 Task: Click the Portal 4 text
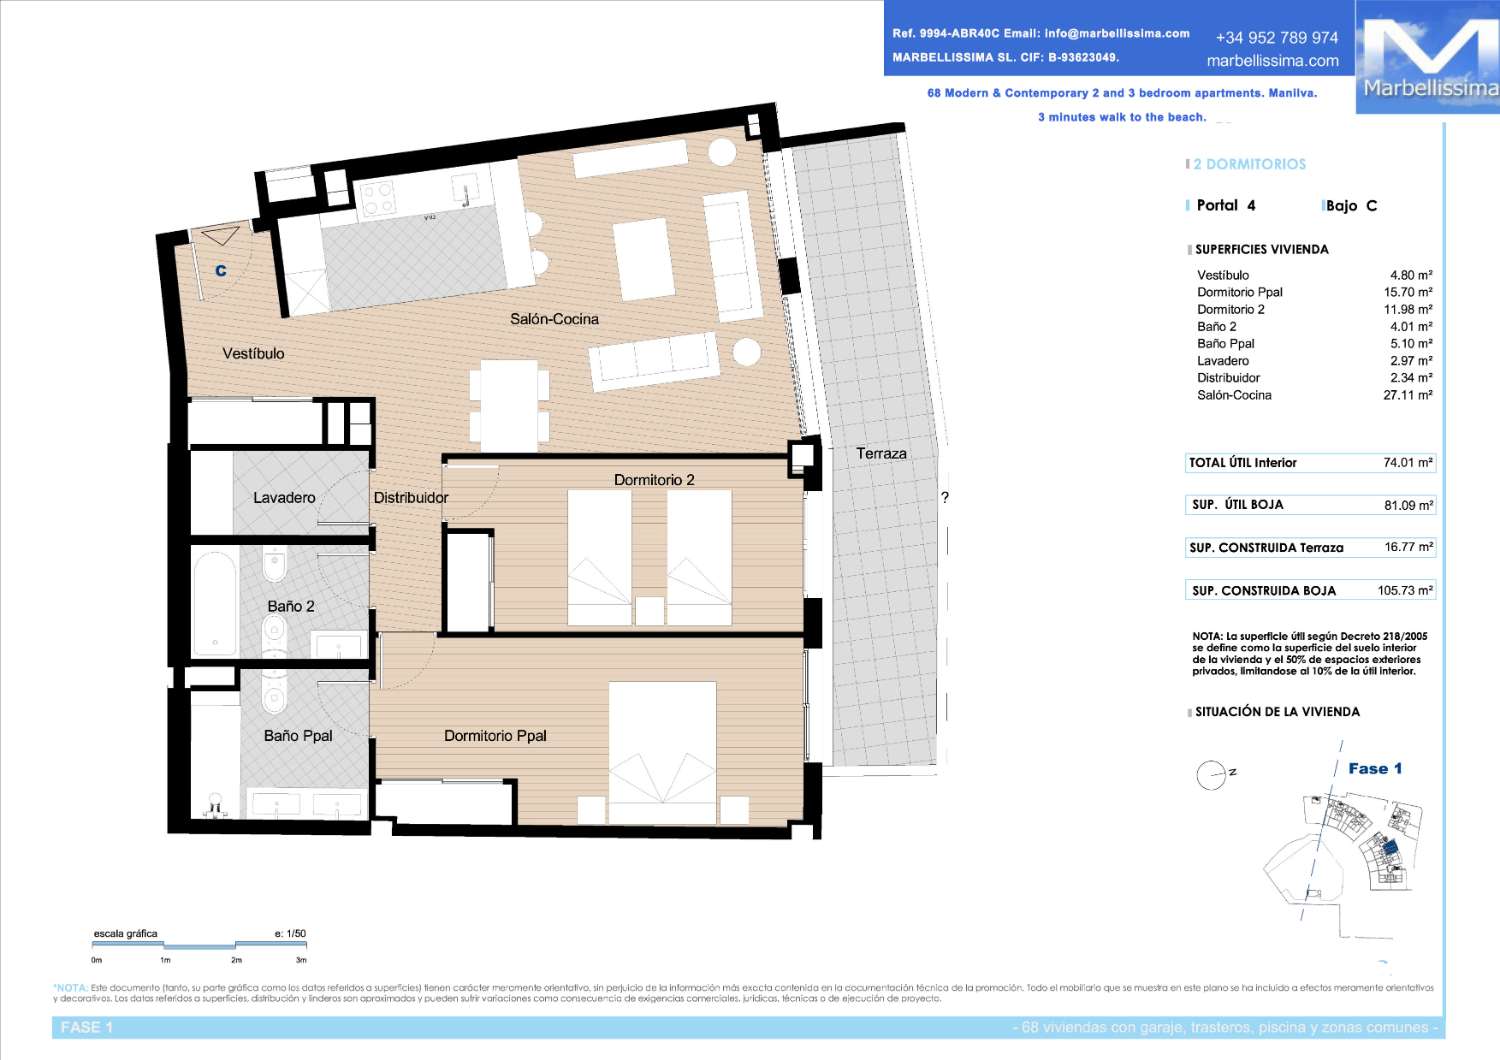pos(1226,205)
